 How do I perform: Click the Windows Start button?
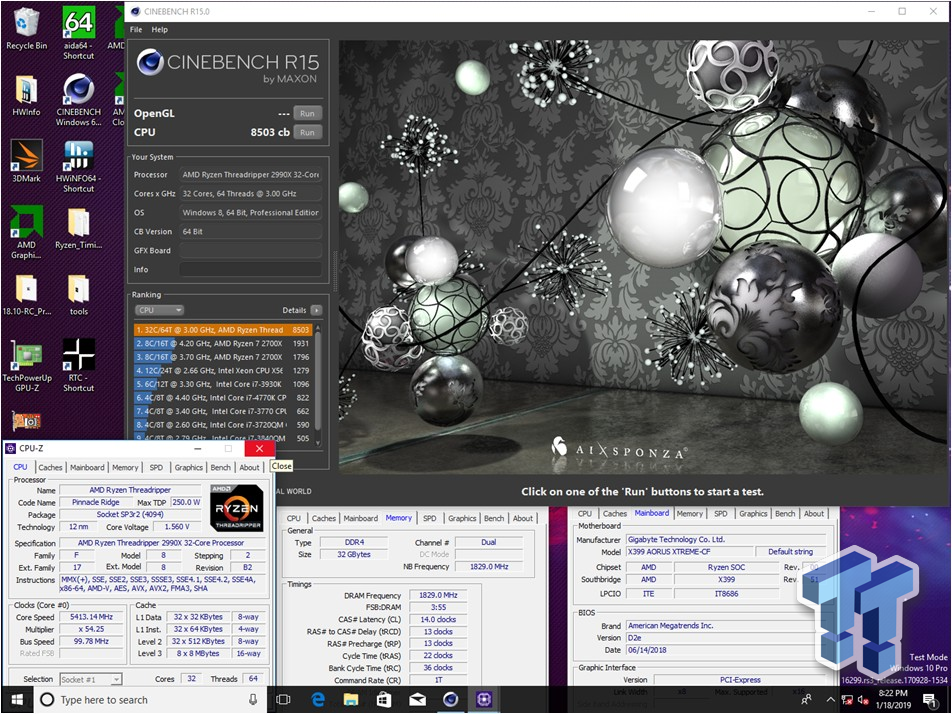pos(16,699)
